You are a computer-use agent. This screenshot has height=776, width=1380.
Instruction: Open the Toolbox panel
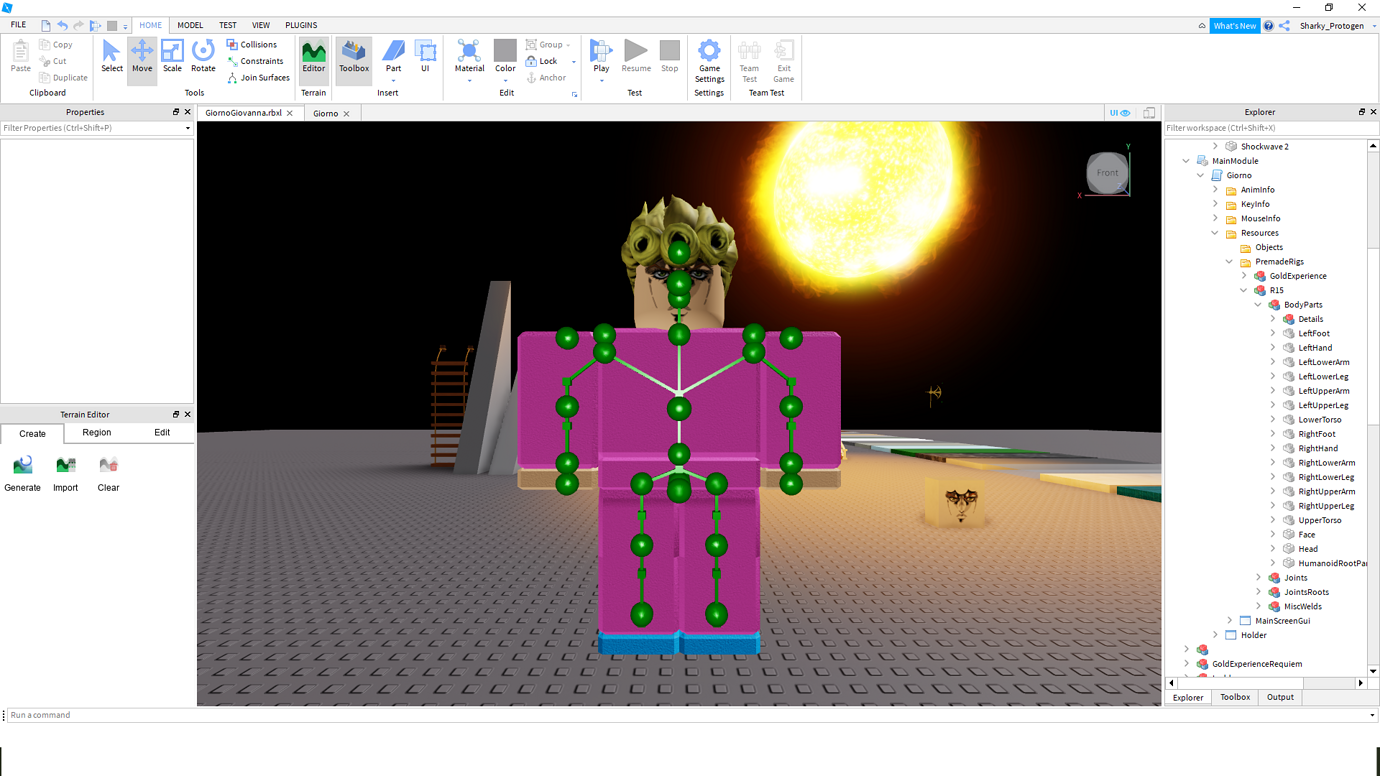[353, 57]
